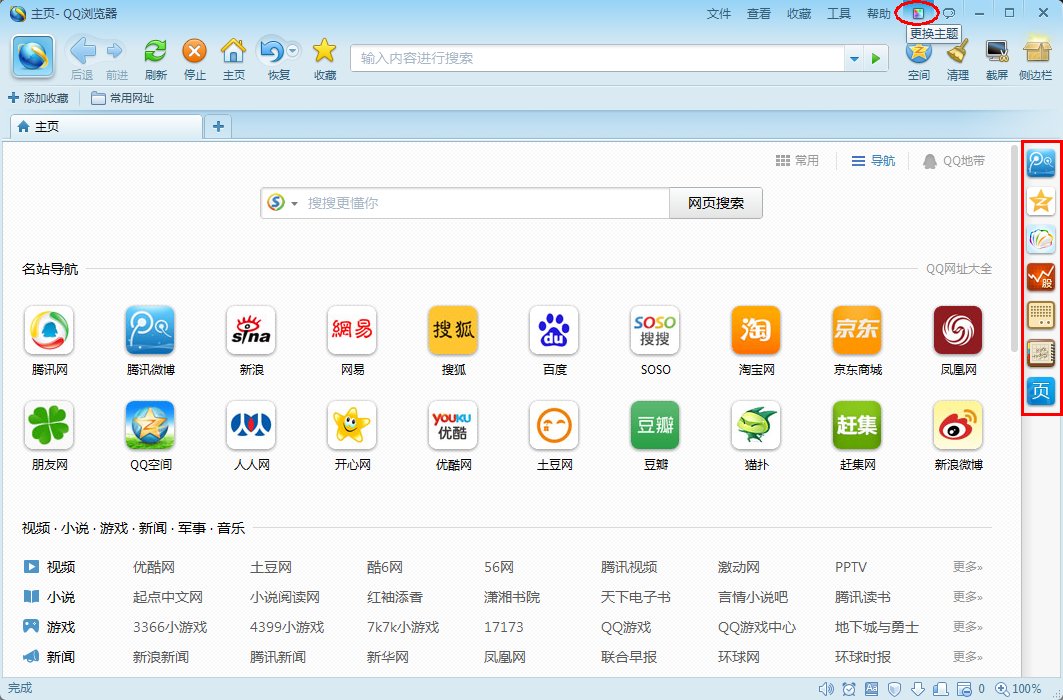The image size is (1063, 700).
Task: Open the 更换主题 theme switcher
Action: [x=919, y=13]
